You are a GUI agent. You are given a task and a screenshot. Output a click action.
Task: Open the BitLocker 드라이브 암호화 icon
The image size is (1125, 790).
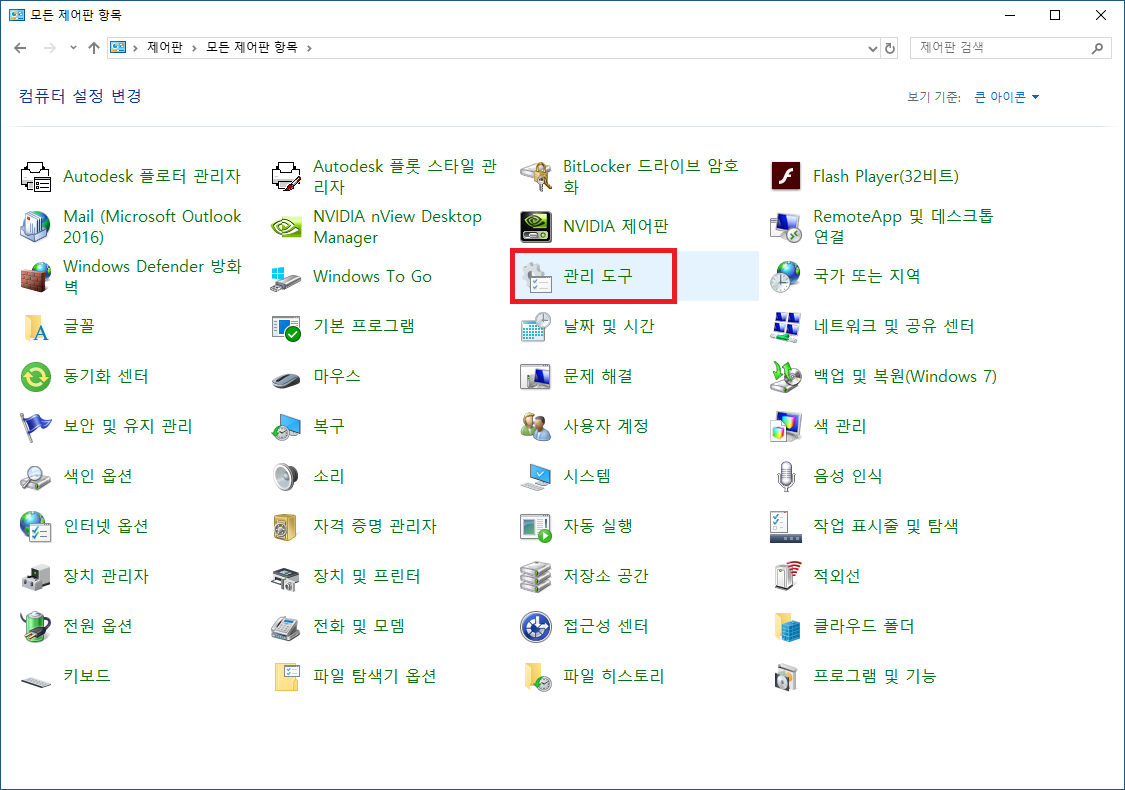pos(536,177)
